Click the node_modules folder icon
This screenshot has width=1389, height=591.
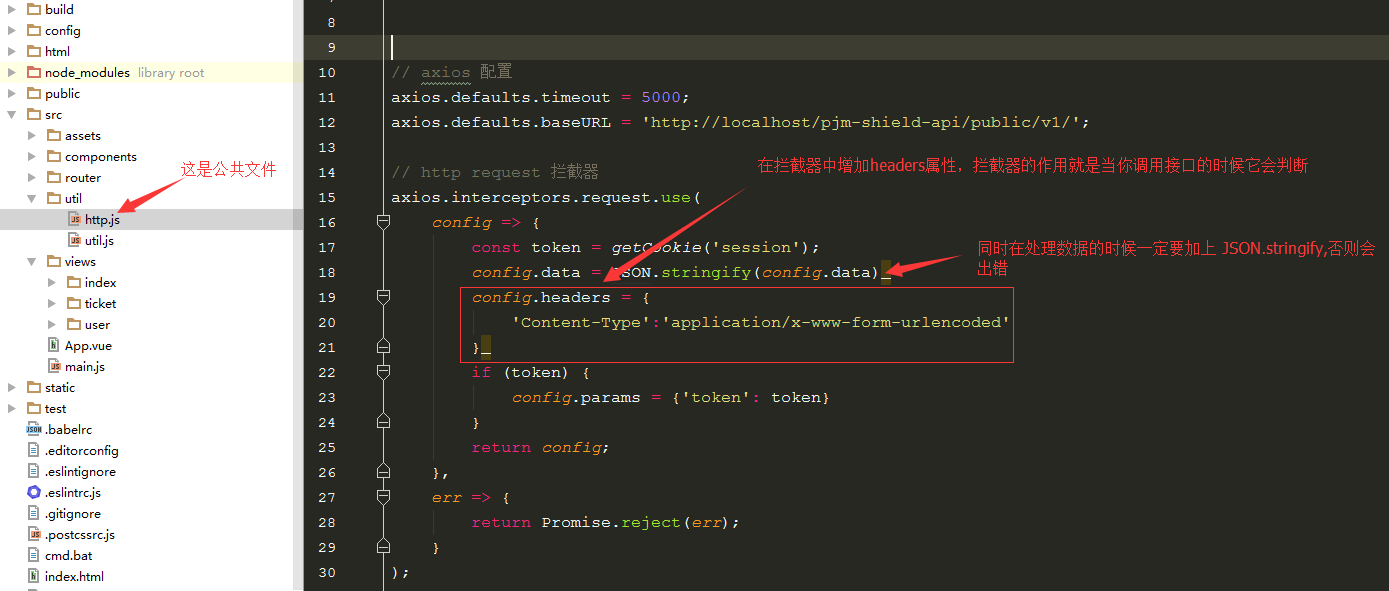[x=33, y=72]
